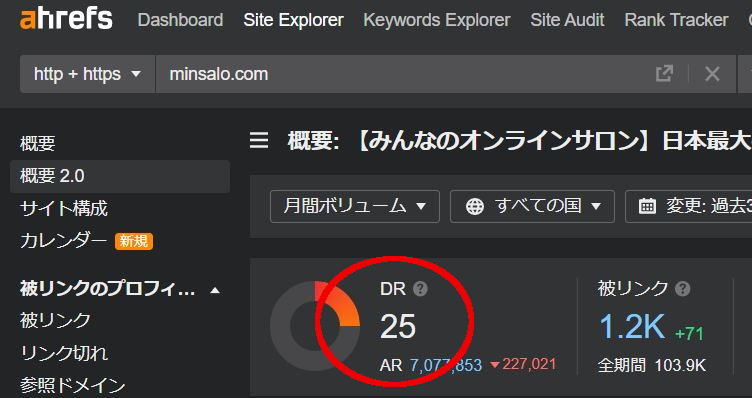Open the http + https protocol dropdown
Screen dimensions: 752x398
(88, 74)
